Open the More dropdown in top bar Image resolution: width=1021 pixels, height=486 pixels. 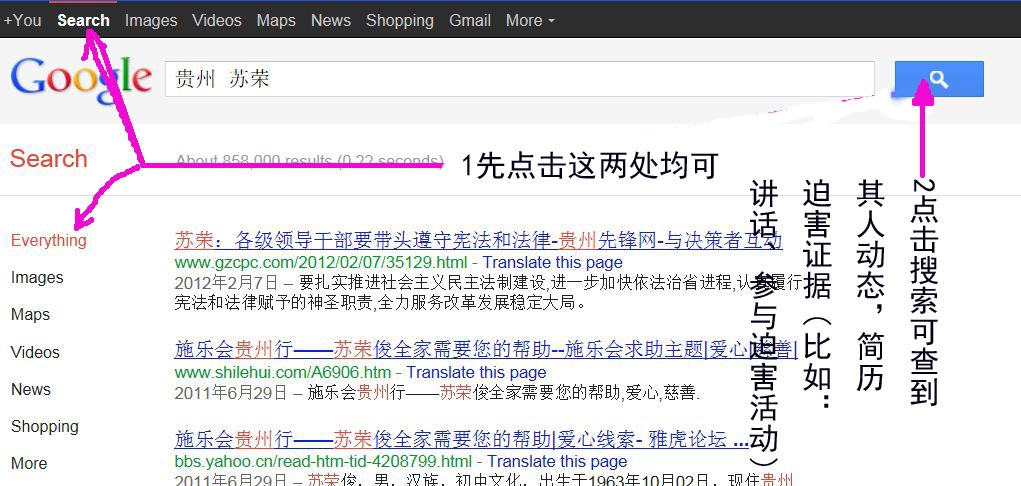click(529, 20)
